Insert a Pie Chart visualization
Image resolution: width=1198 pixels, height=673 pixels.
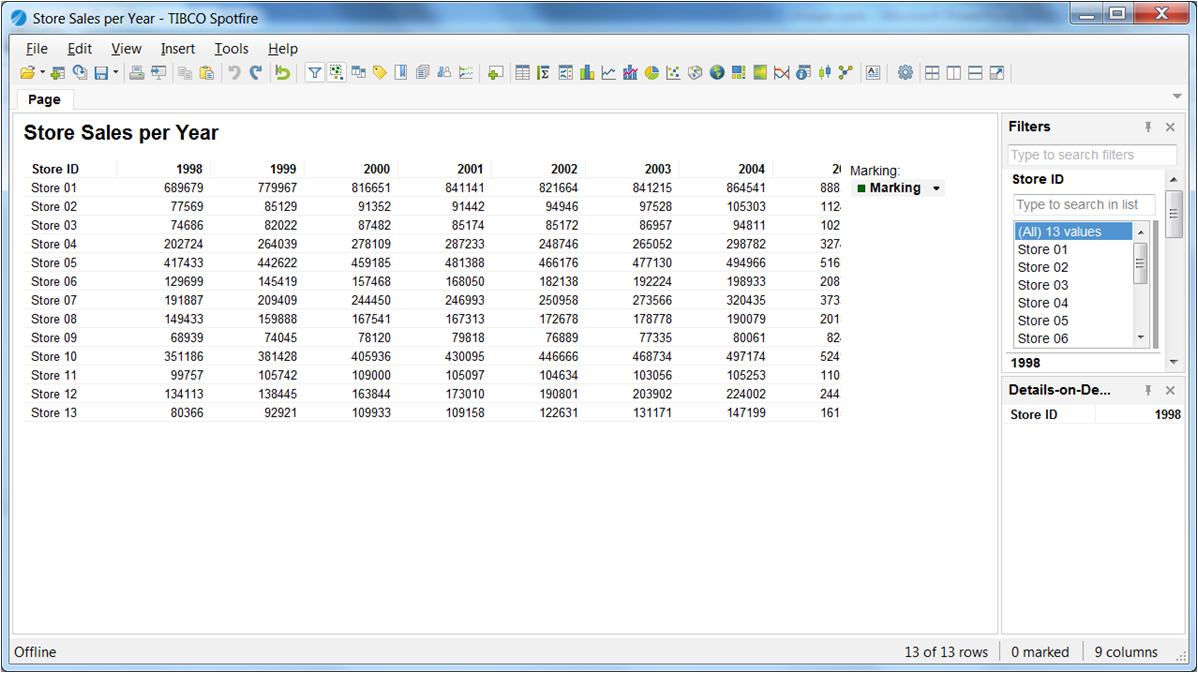(x=651, y=72)
